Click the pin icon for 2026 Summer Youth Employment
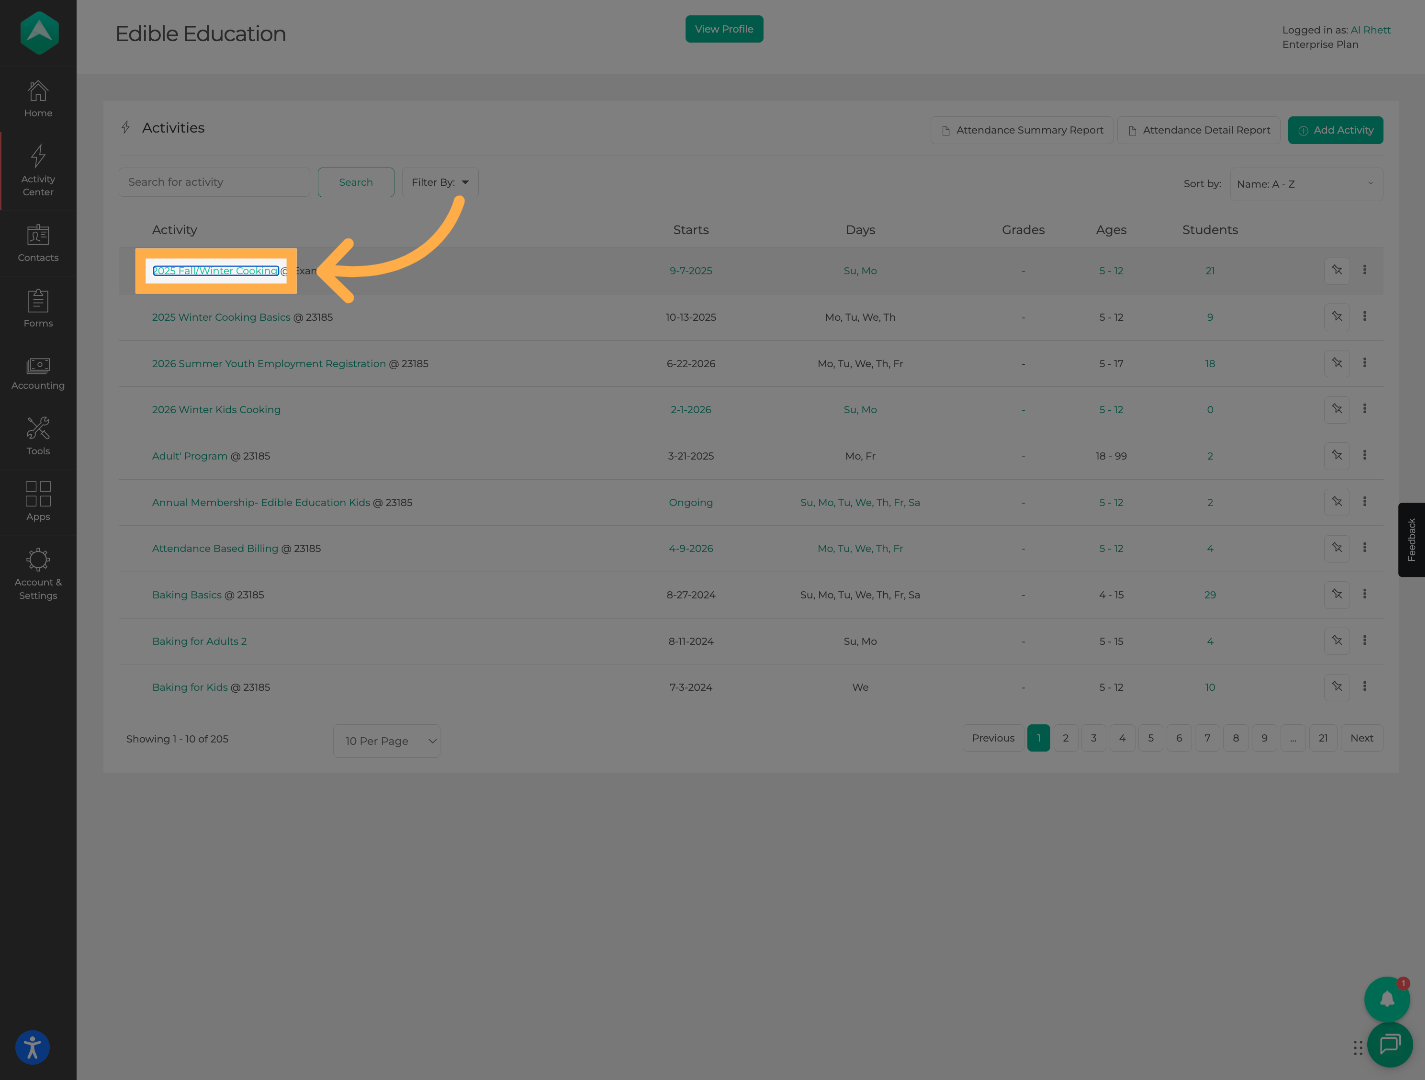Image resolution: width=1425 pixels, height=1080 pixels. coord(1337,363)
